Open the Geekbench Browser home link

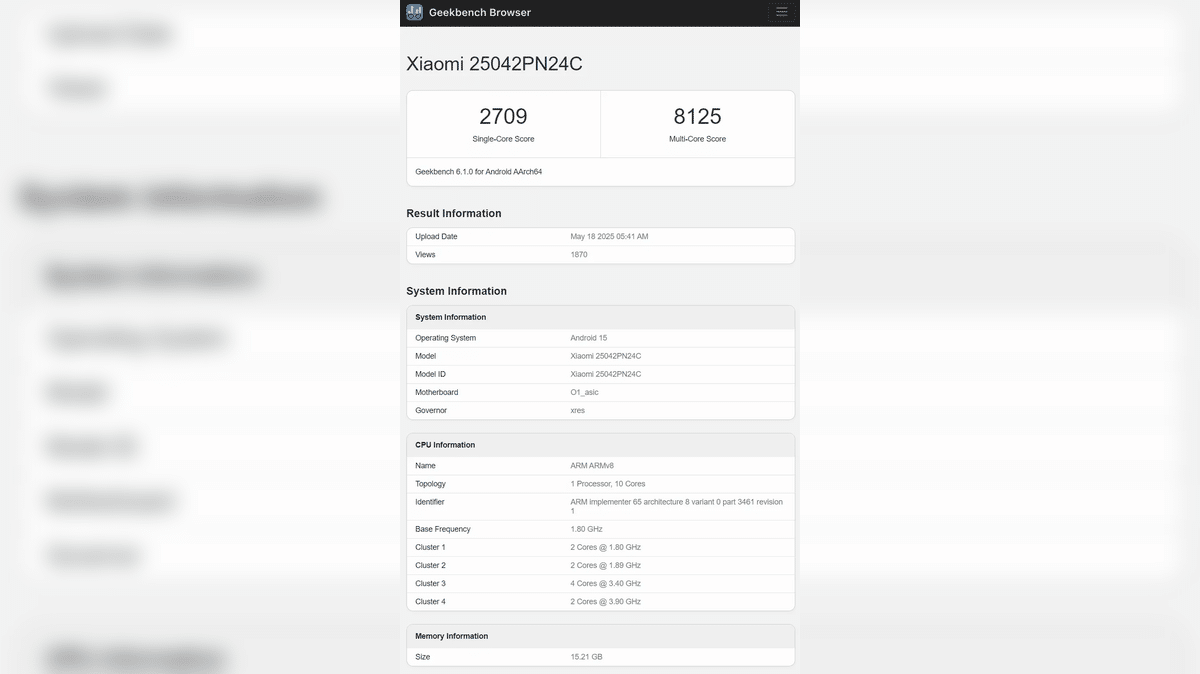coord(480,12)
